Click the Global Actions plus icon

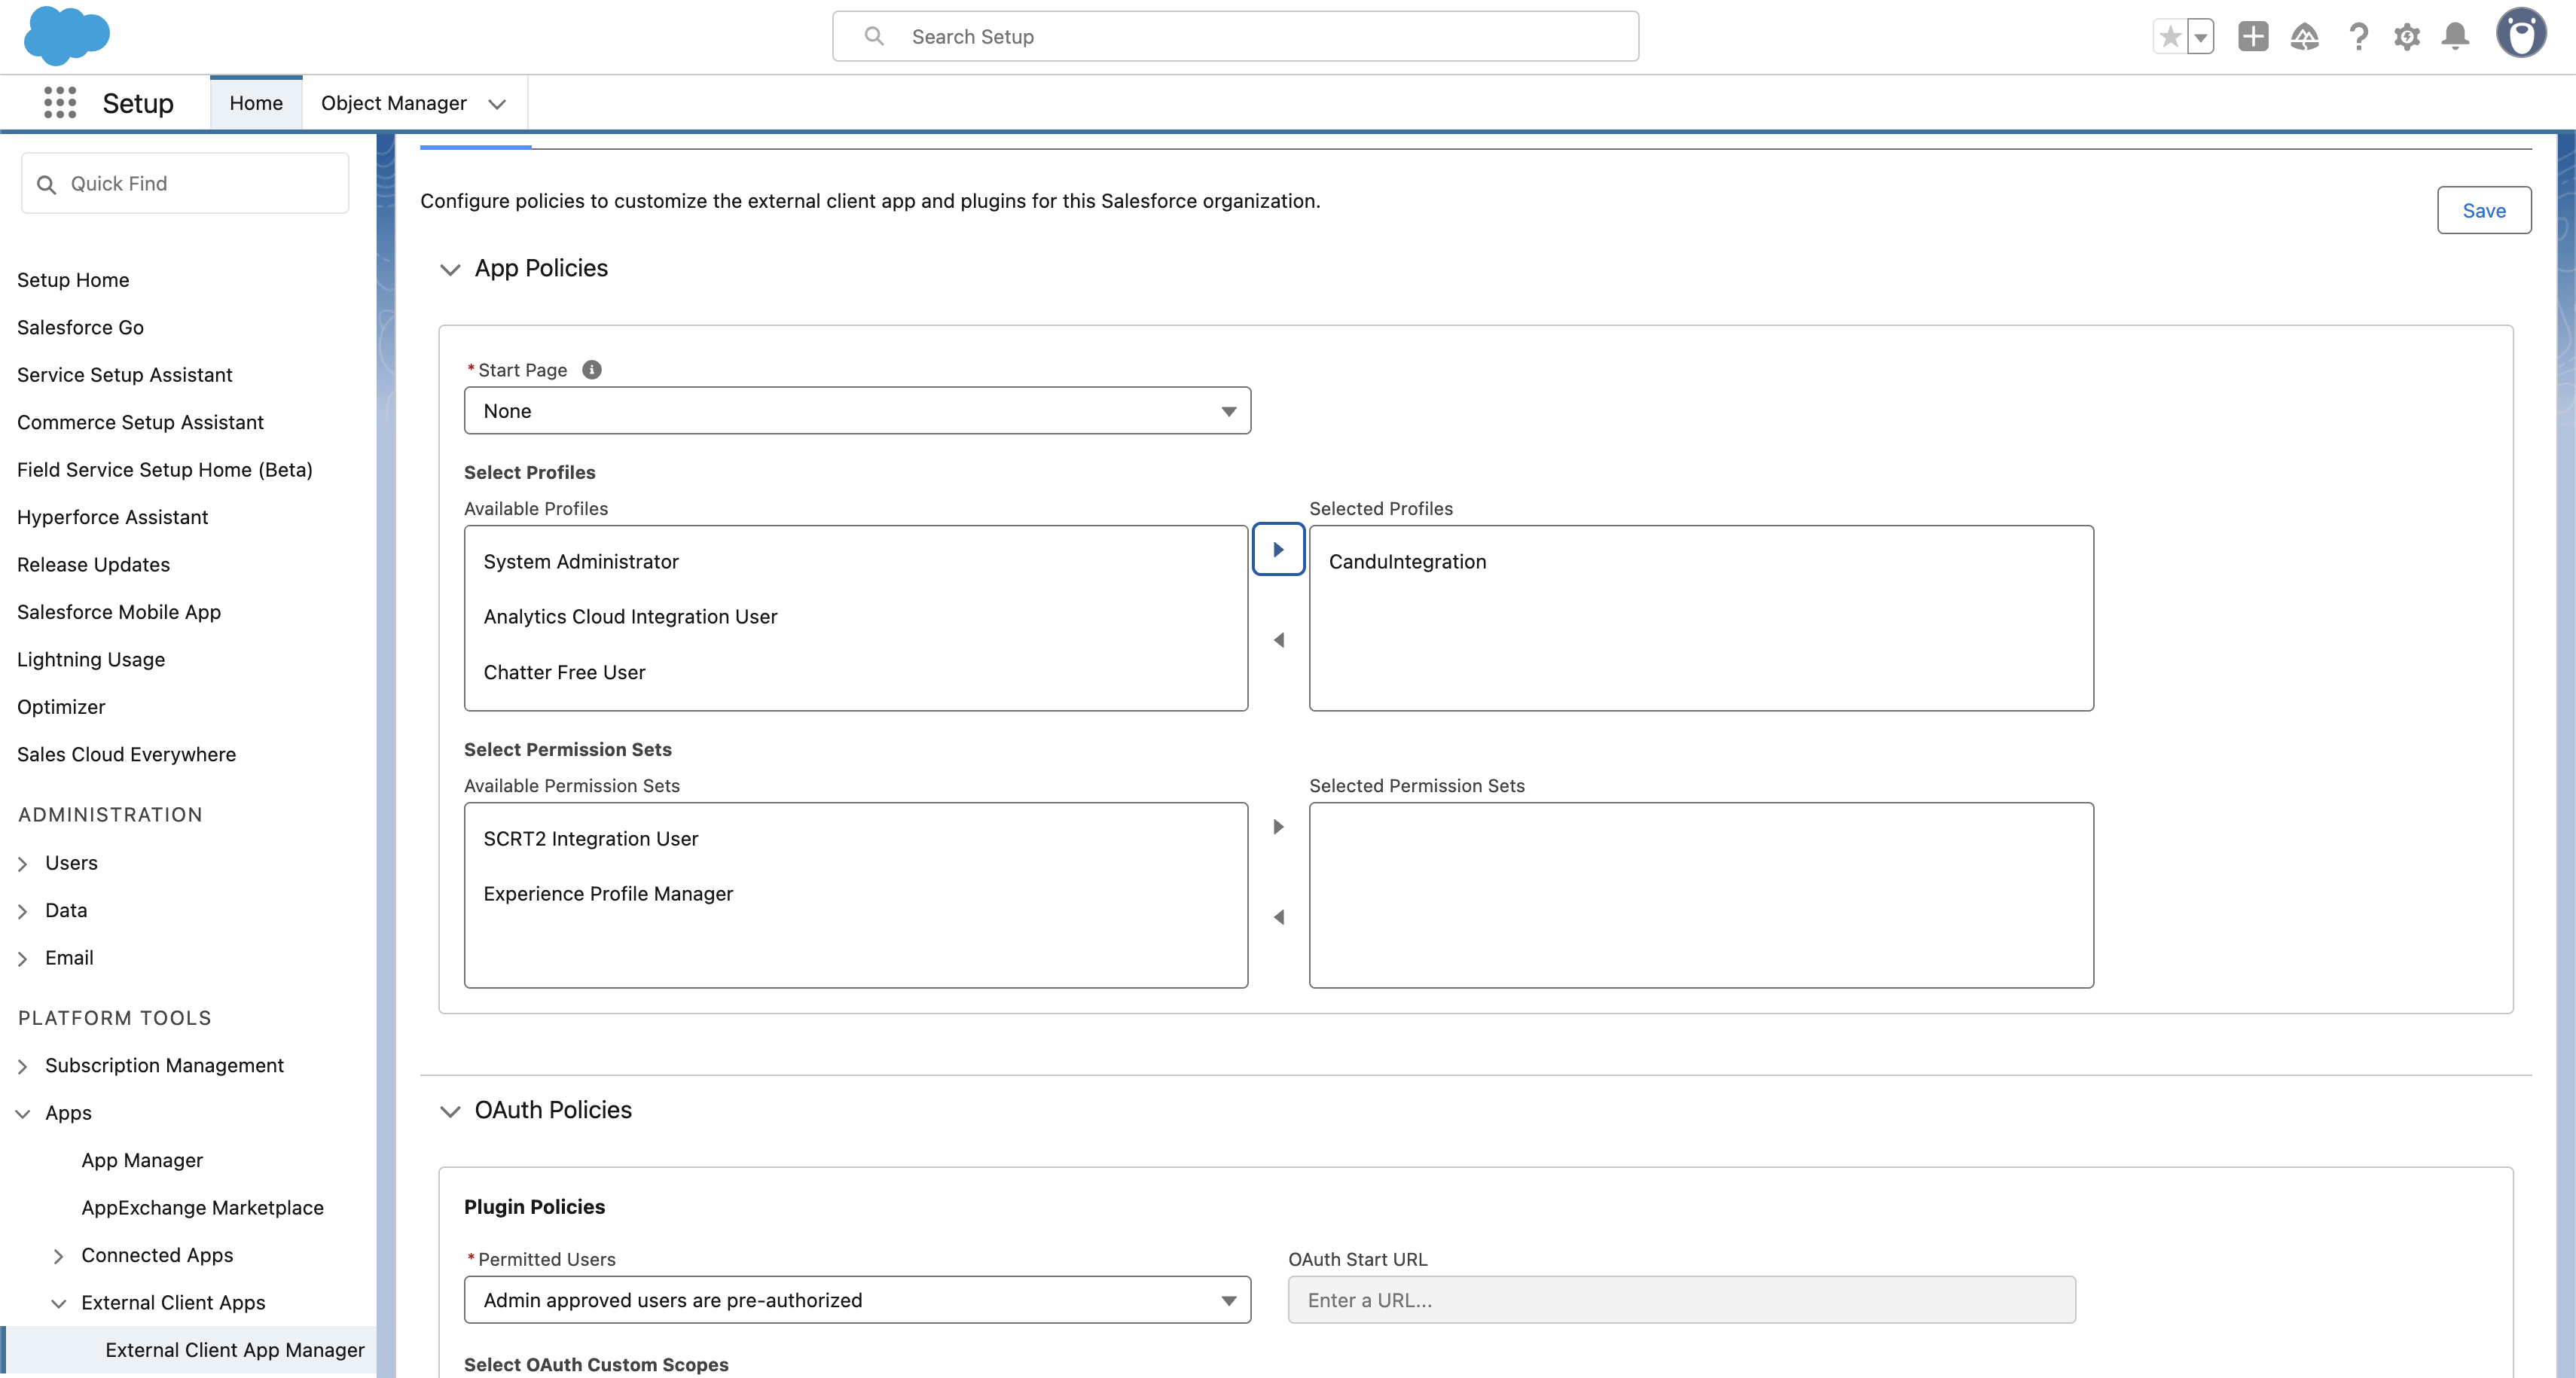tap(2252, 37)
